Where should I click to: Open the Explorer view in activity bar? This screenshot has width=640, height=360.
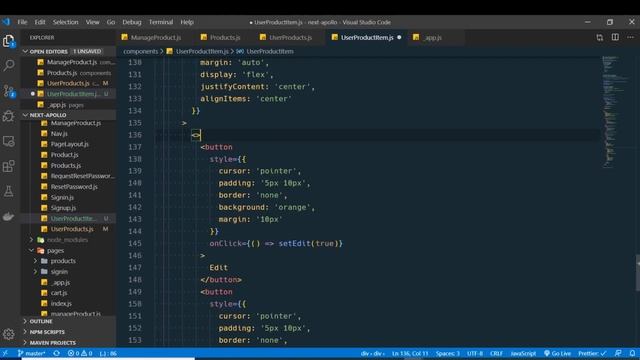(x=9, y=41)
